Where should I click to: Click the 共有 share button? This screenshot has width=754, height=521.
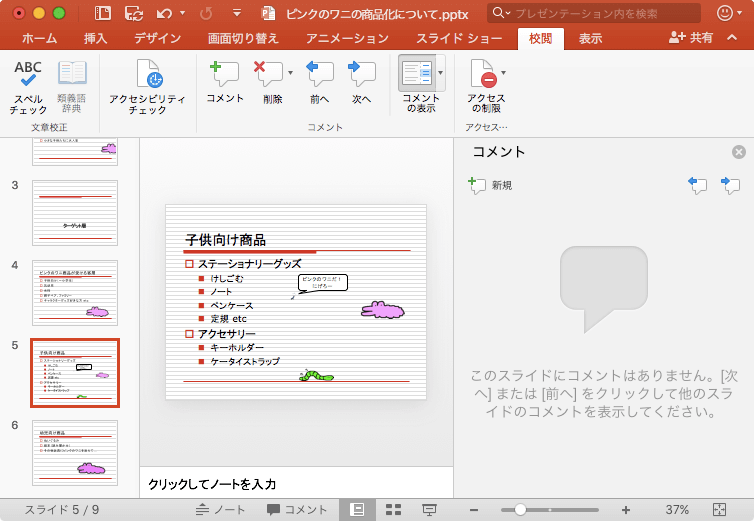click(x=691, y=38)
